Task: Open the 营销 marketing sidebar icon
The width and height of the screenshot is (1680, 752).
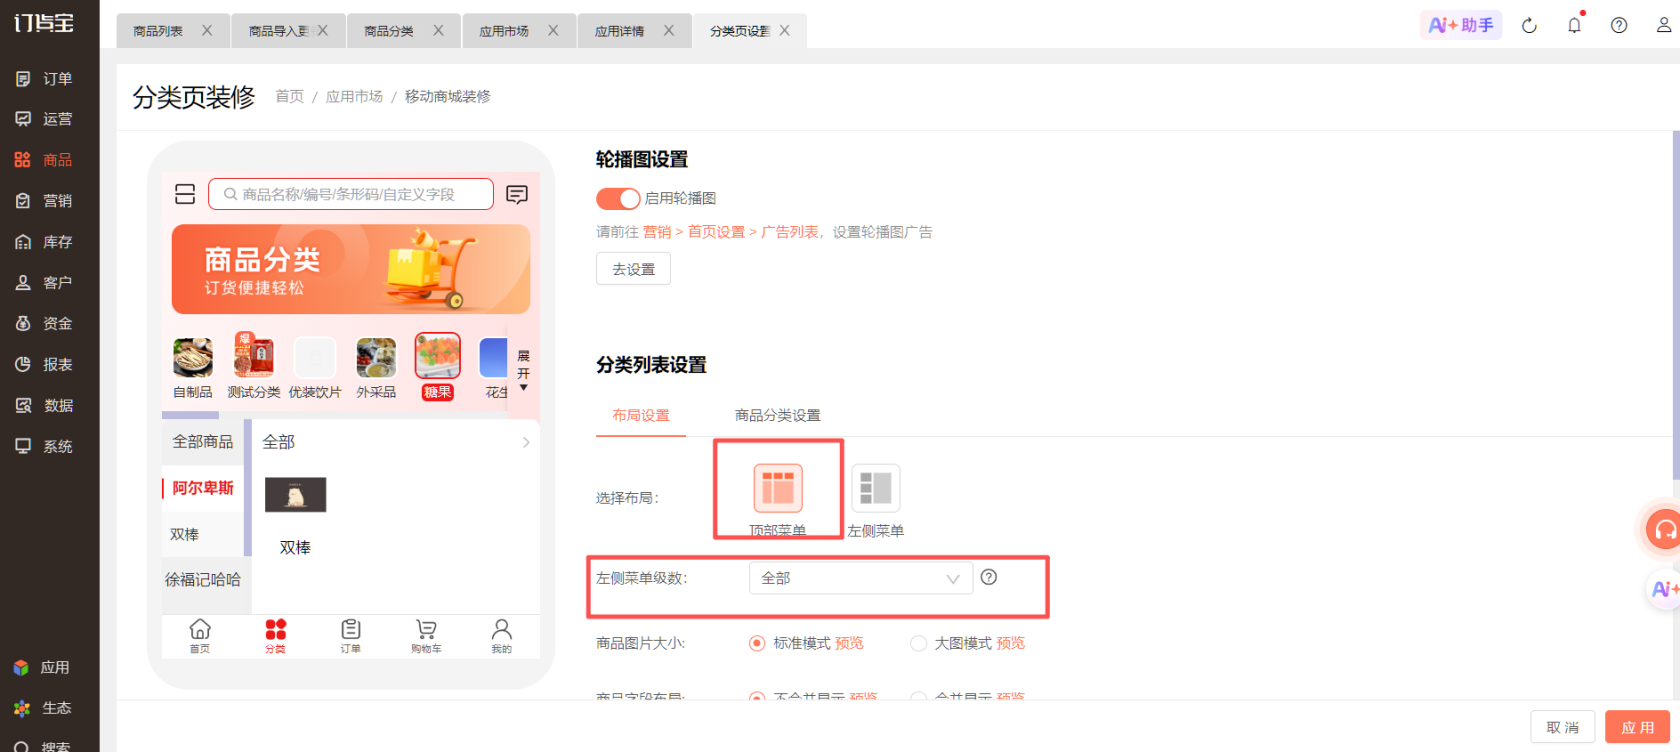Action: click(23, 201)
